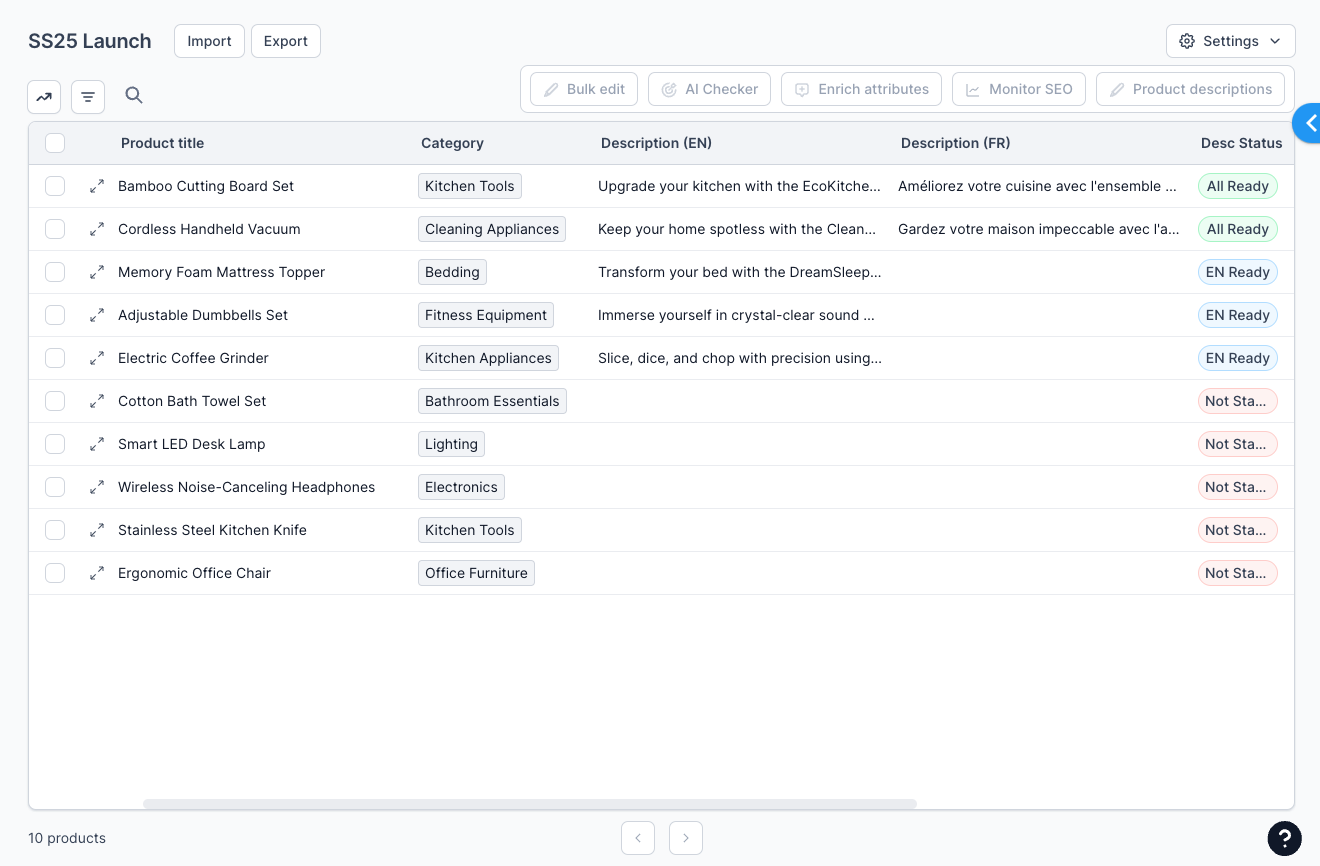
Task: Click Enrich attributes
Action: (x=862, y=89)
